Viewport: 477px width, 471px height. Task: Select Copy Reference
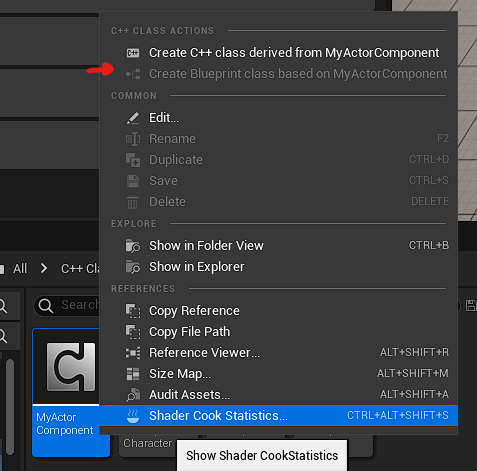(x=279, y=311)
